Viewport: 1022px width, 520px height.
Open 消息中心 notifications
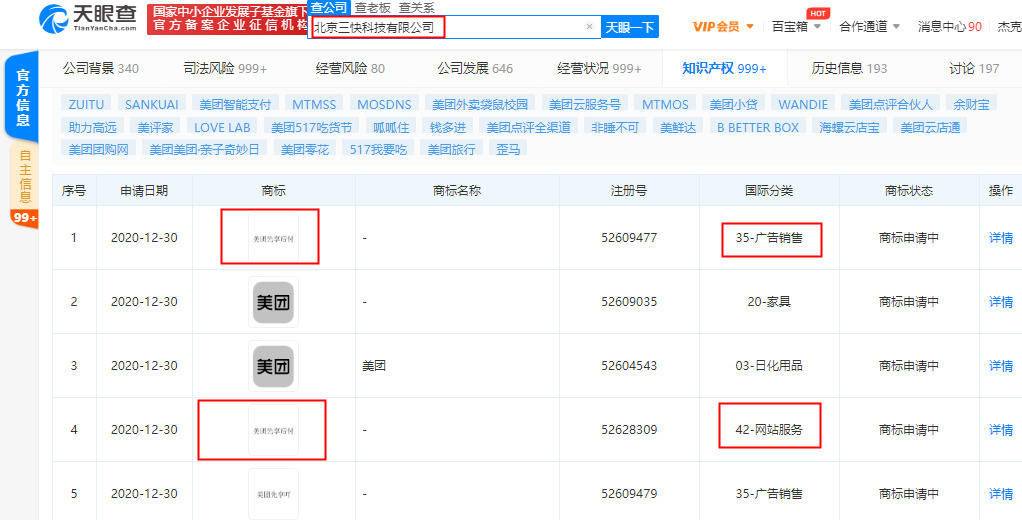(x=950, y=27)
